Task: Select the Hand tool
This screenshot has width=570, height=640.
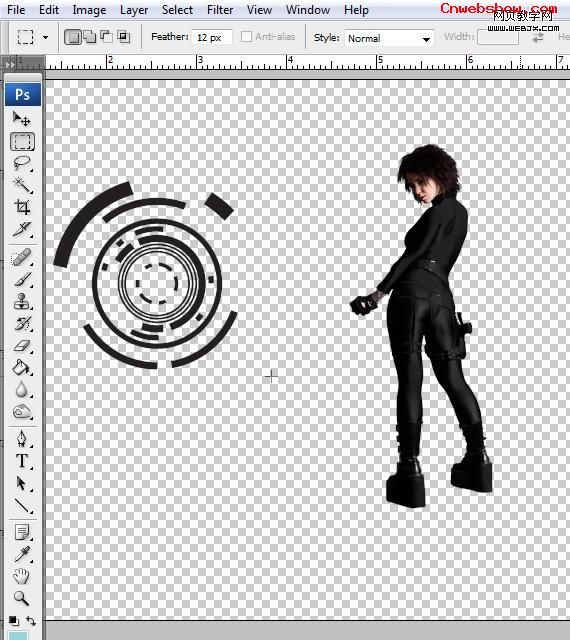Action: pyautogui.click(x=22, y=576)
